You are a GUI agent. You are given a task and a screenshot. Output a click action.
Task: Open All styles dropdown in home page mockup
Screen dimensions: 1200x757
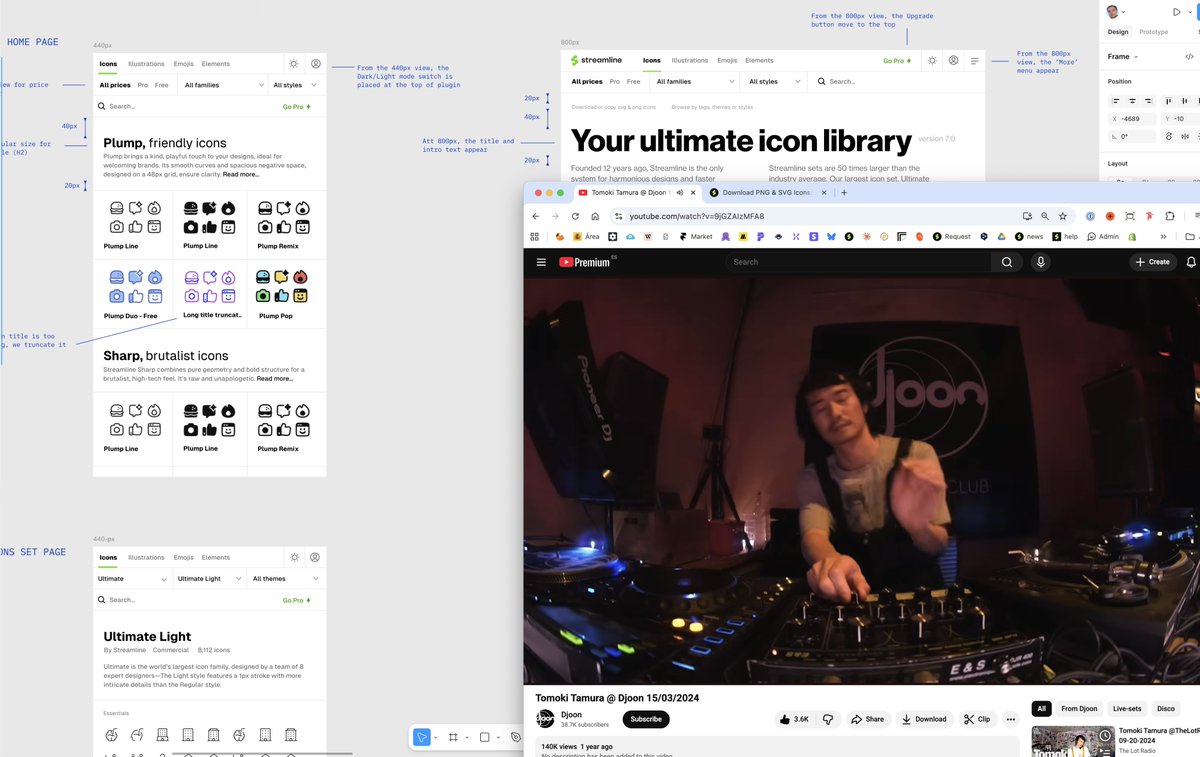pos(295,86)
